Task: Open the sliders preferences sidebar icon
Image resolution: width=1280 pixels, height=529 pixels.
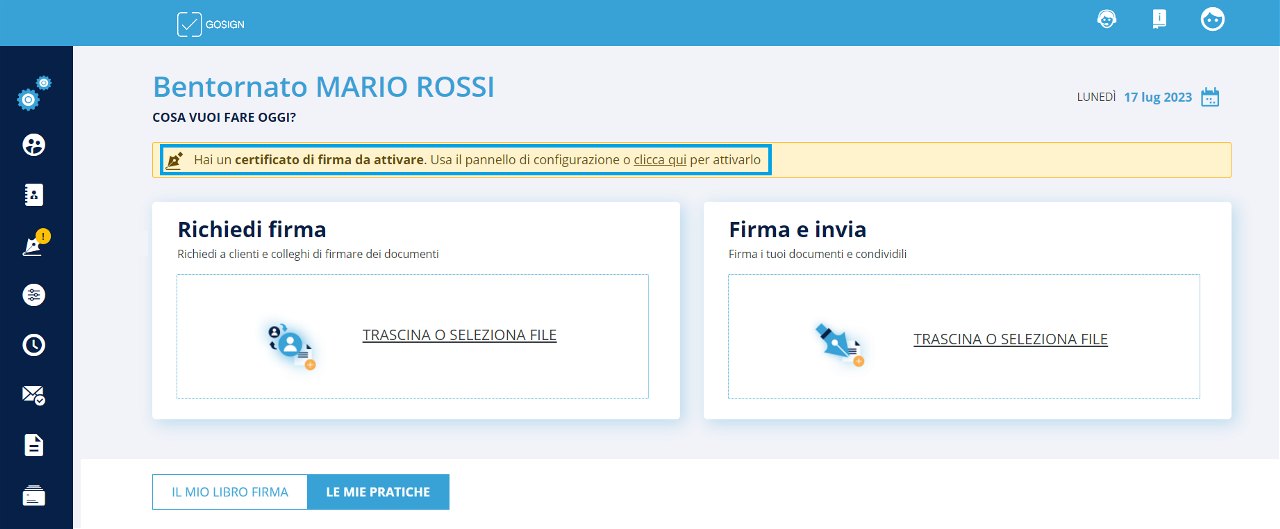Action: coord(34,295)
